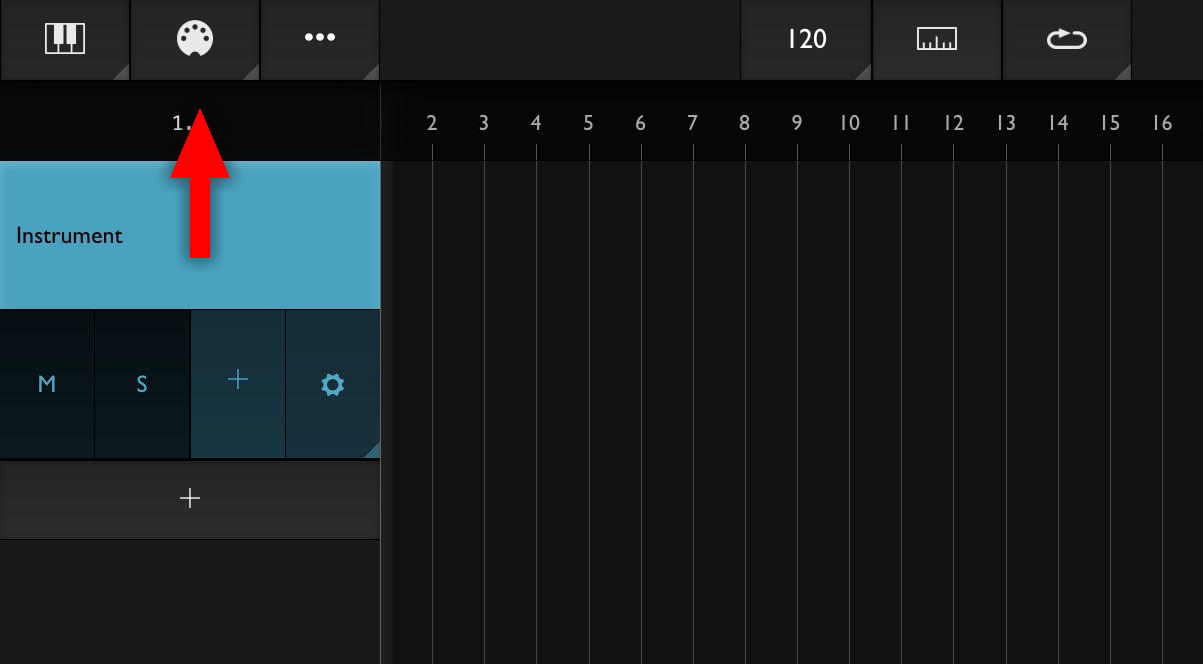Click the plus icon below the track
The width and height of the screenshot is (1203, 664).
click(x=190, y=498)
